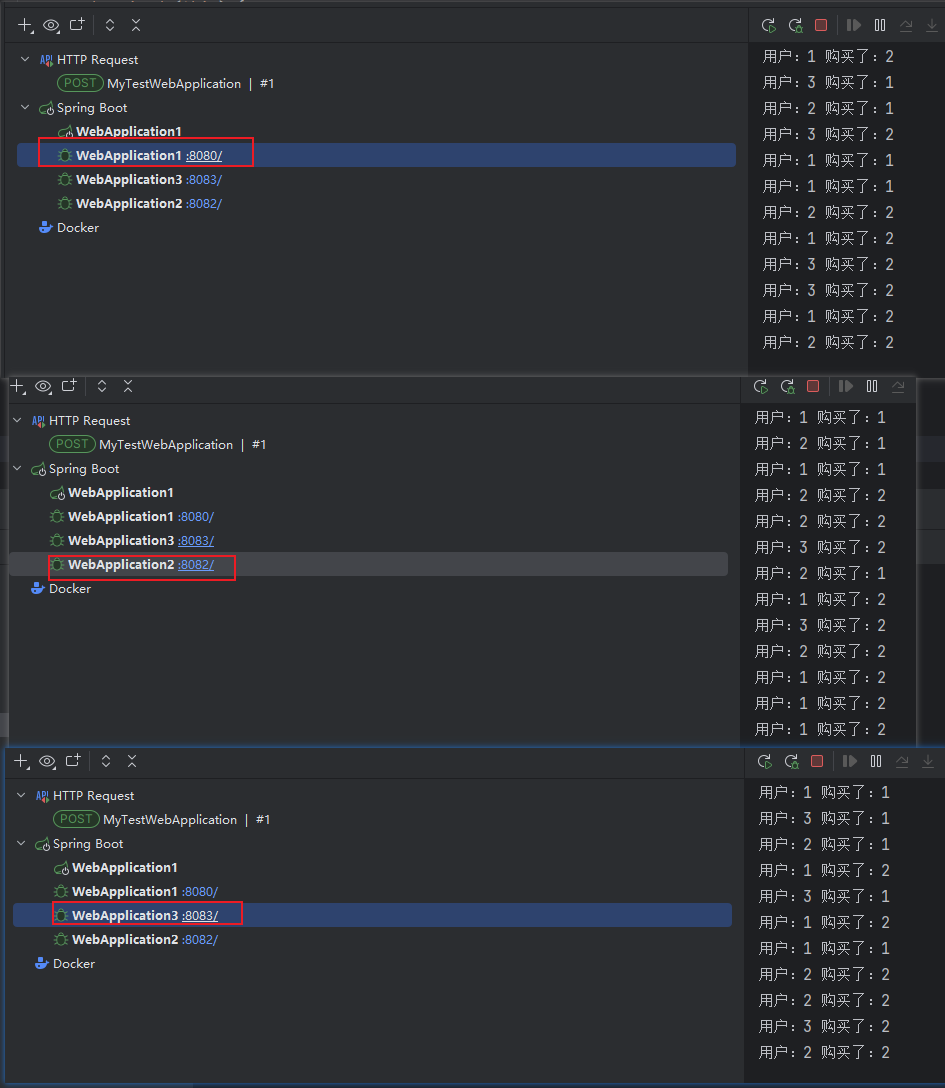Rerun WebApplication2 from middle panel toolbar
This screenshot has width=945, height=1088.
(761, 386)
